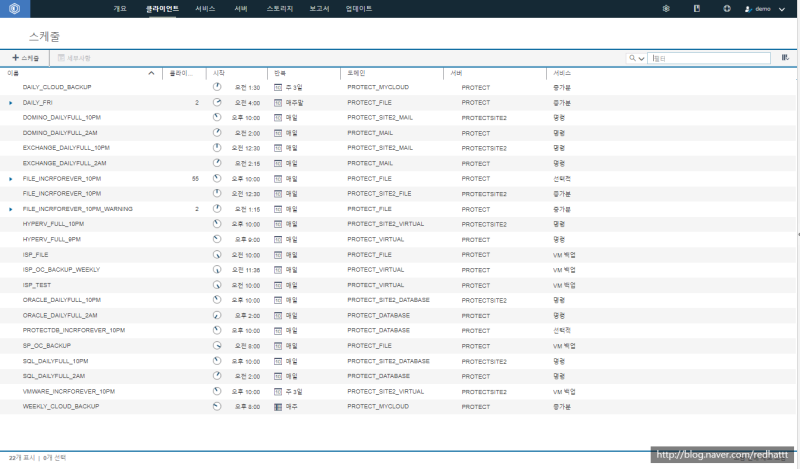Click the calendar icon for SQL_DAILYFULL_10PM
800x469 pixels.
point(278,361)
